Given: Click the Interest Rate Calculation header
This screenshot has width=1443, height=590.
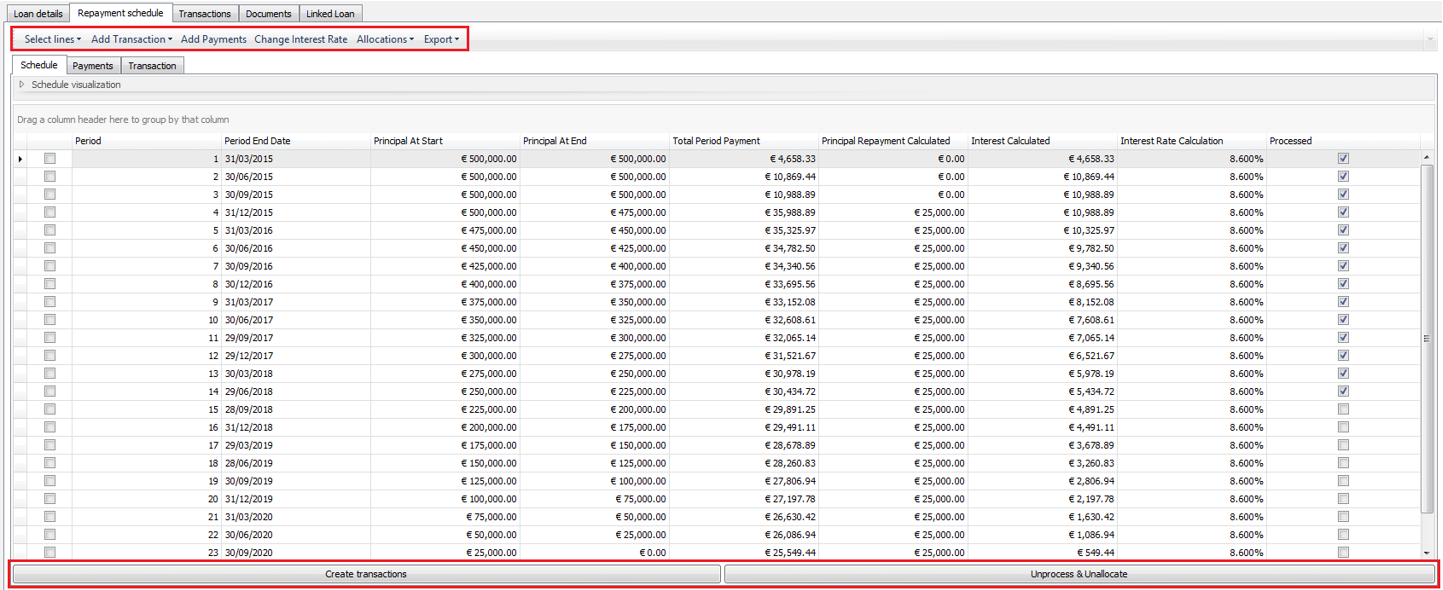Looking at the screenshot, I should (x=1192, y=141).
